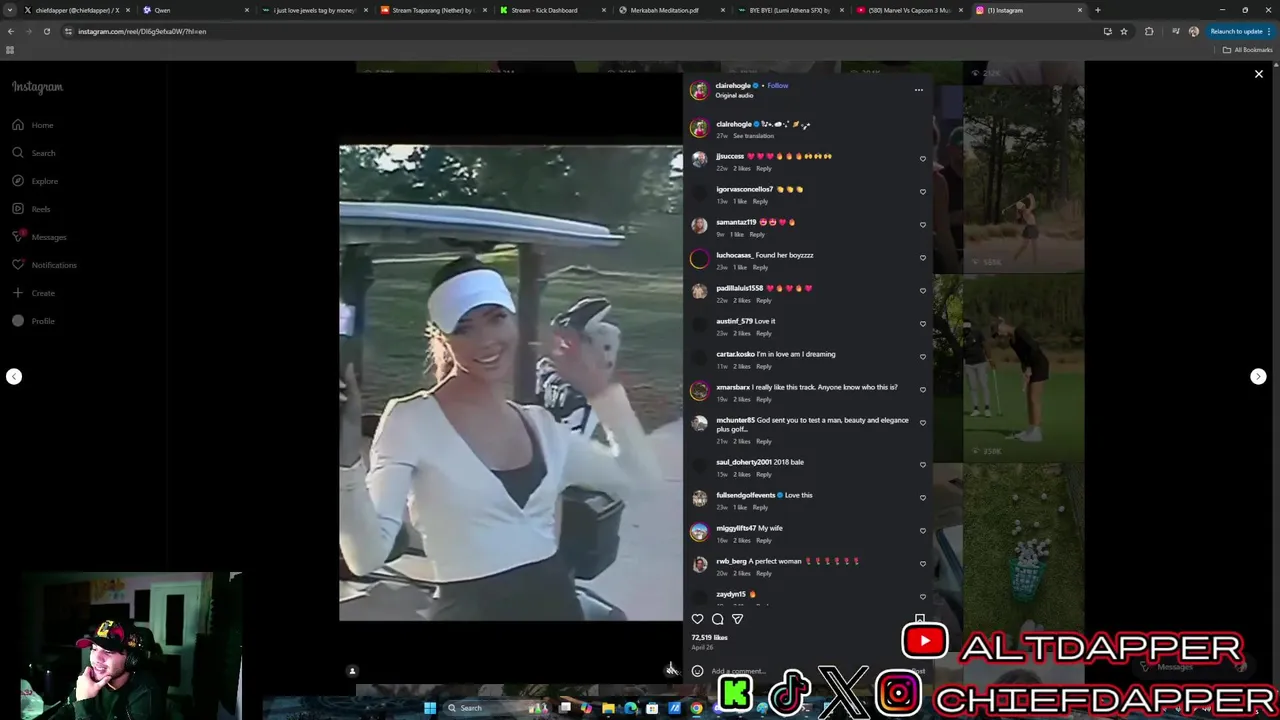Open Instagram Home in sidebar
This screenshot has height=720, width=1280.
pos(32,125)
